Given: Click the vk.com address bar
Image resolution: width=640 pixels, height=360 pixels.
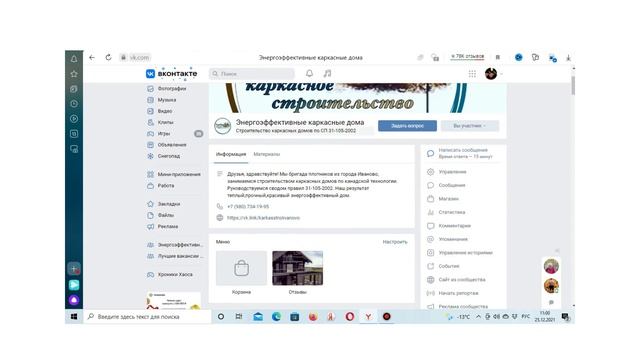Looking at the screenshot, I should pyautogui.click(x=135, y=58).
